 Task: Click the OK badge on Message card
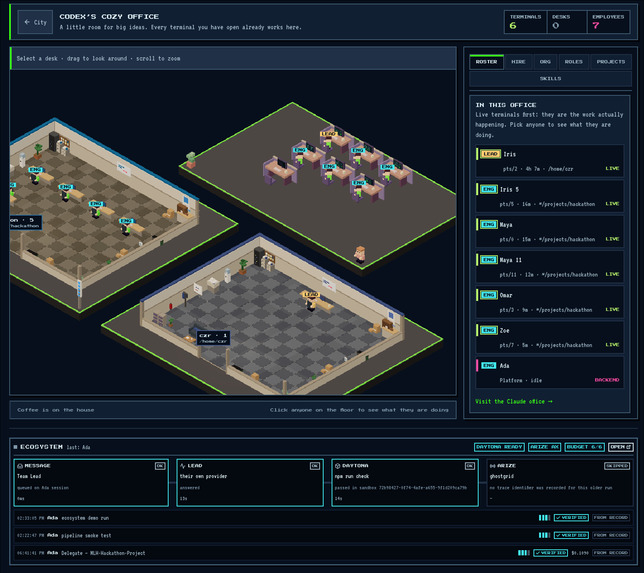pos(160,466)
